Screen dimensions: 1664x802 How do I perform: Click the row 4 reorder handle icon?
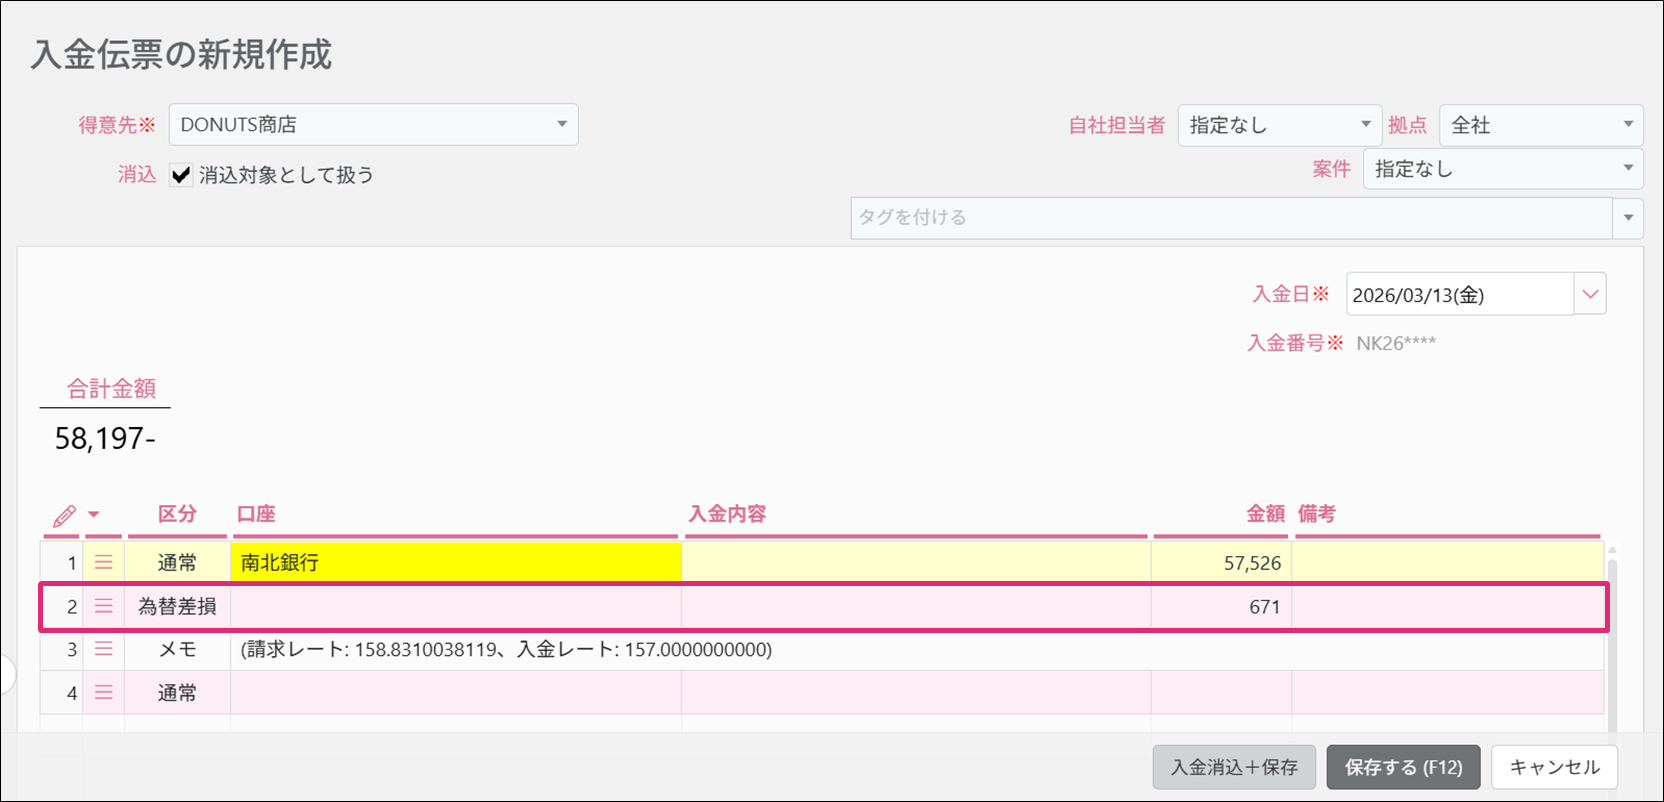tap(103, 692)
